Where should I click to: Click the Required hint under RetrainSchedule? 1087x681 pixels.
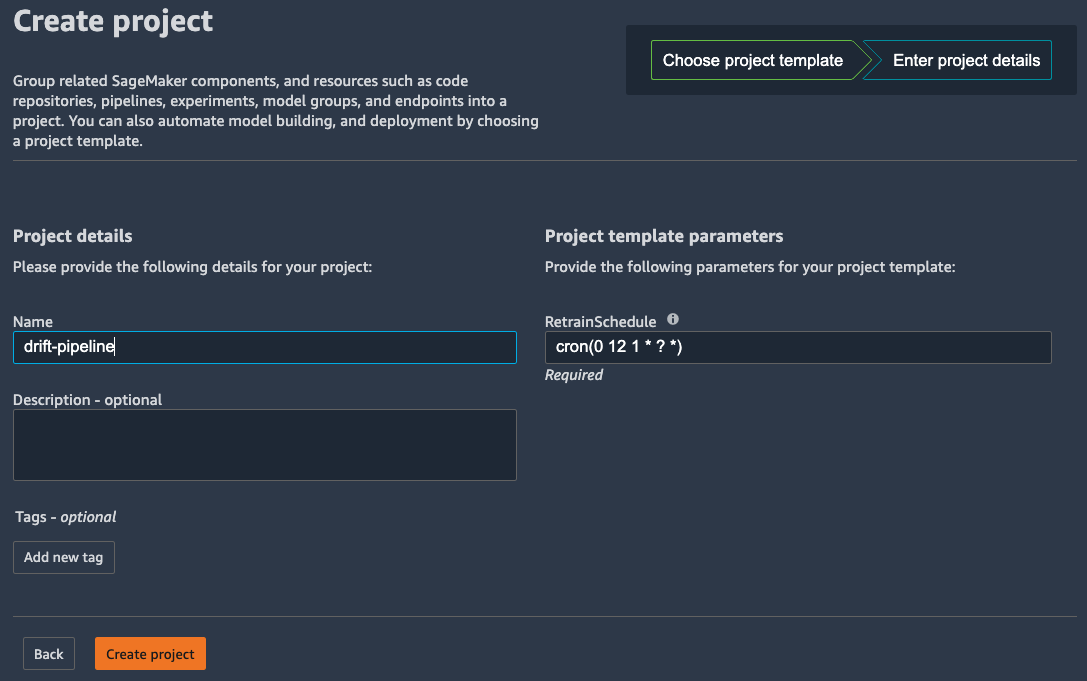(574, 375)
